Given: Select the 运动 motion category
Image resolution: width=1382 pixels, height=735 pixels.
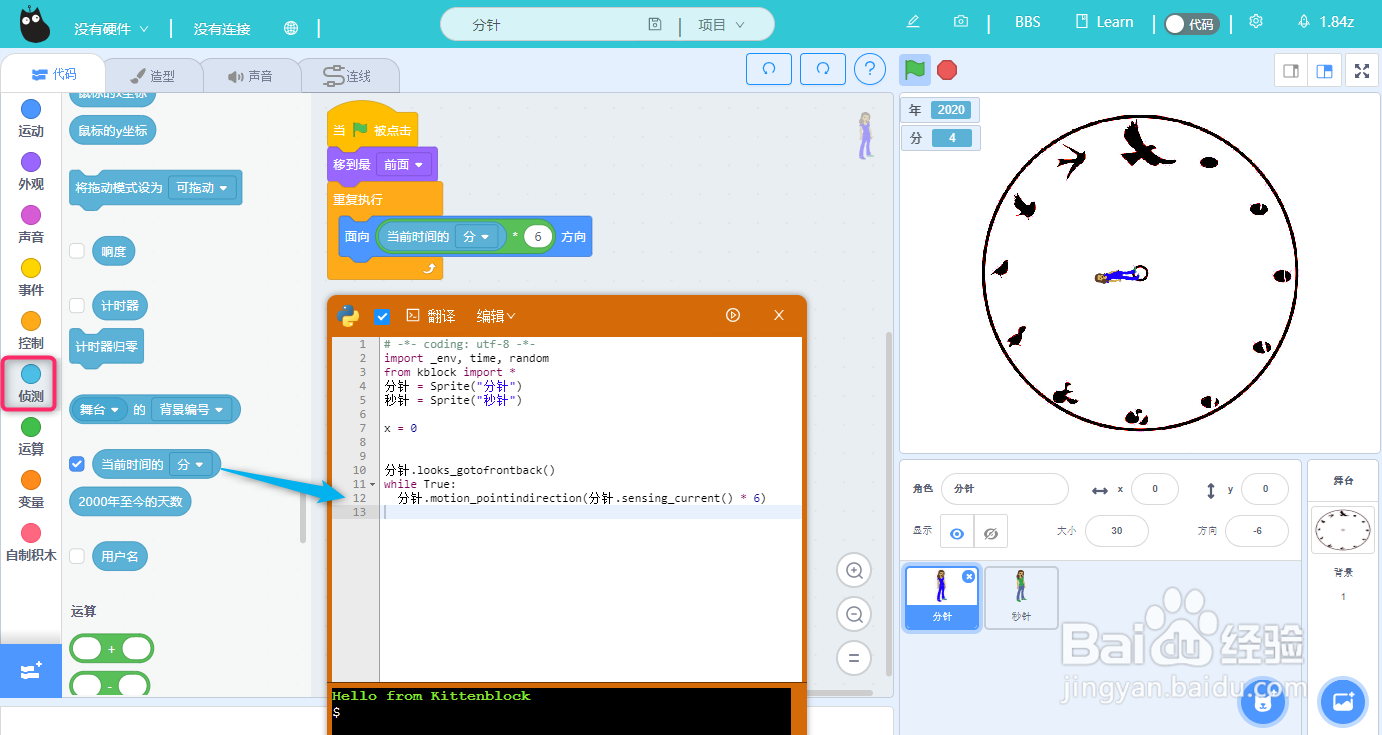Looking at the screenshot, I should click(31, 118).
